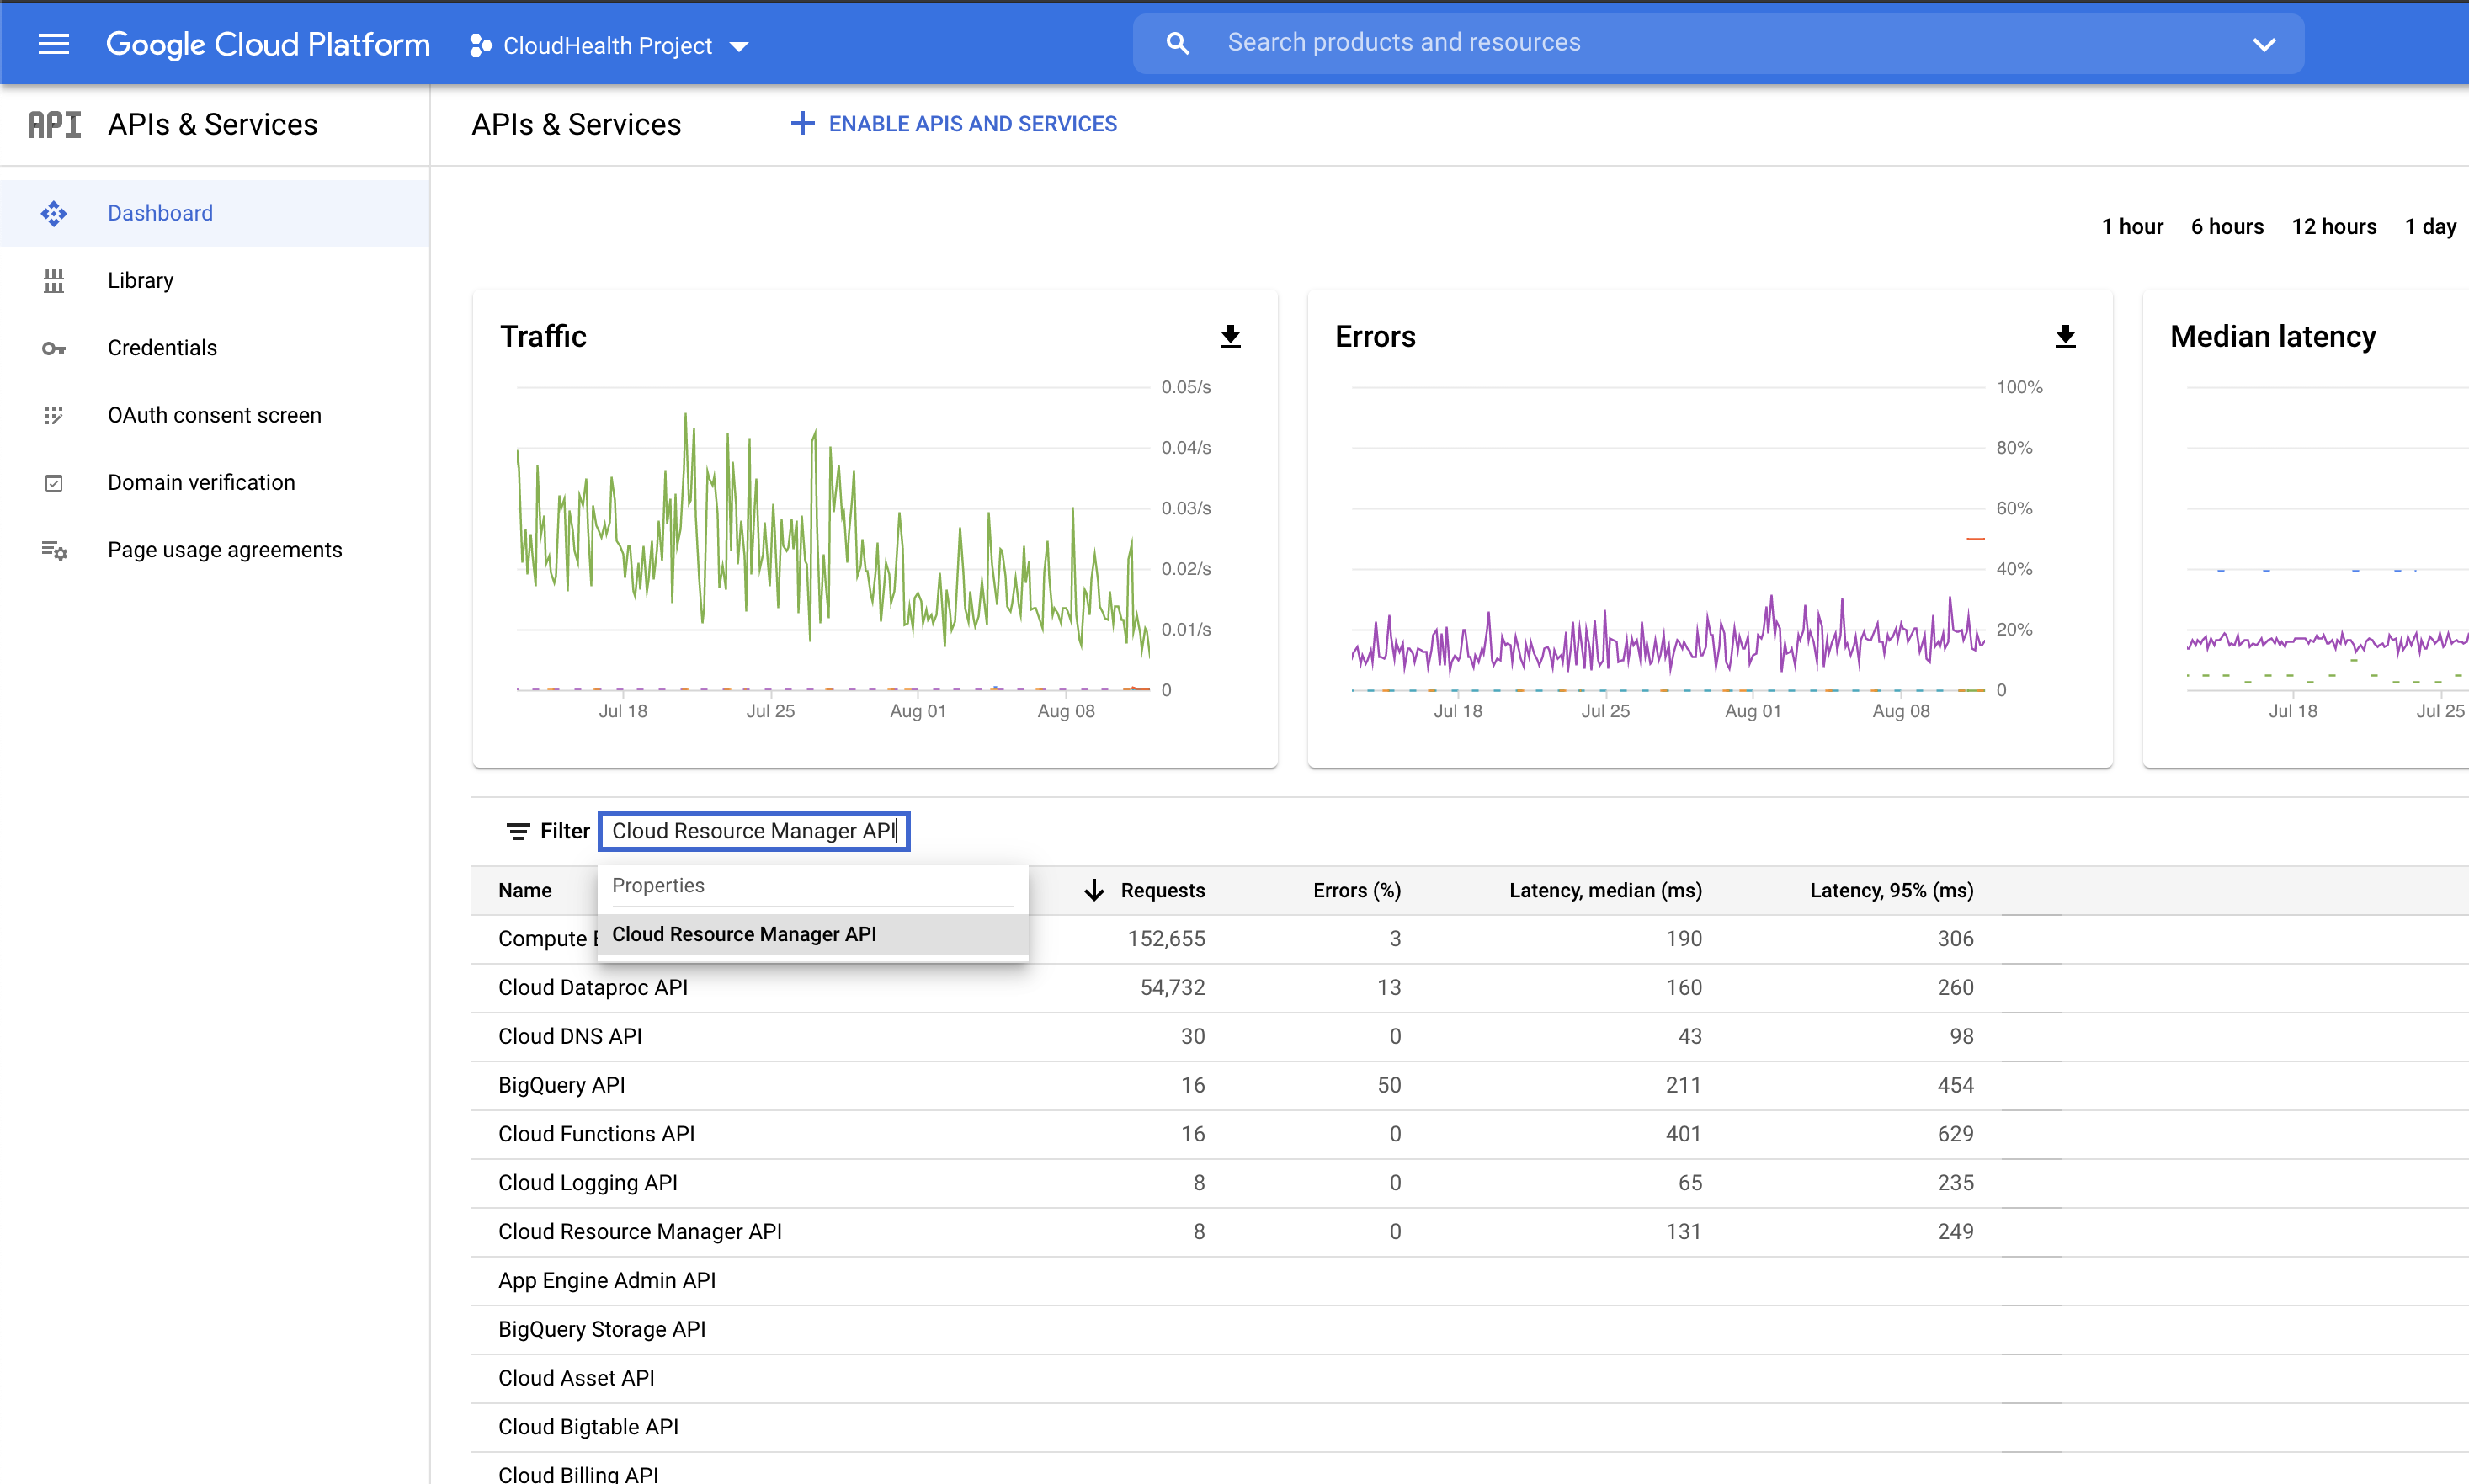Open Page usage agreements

(x=224, y=549)
